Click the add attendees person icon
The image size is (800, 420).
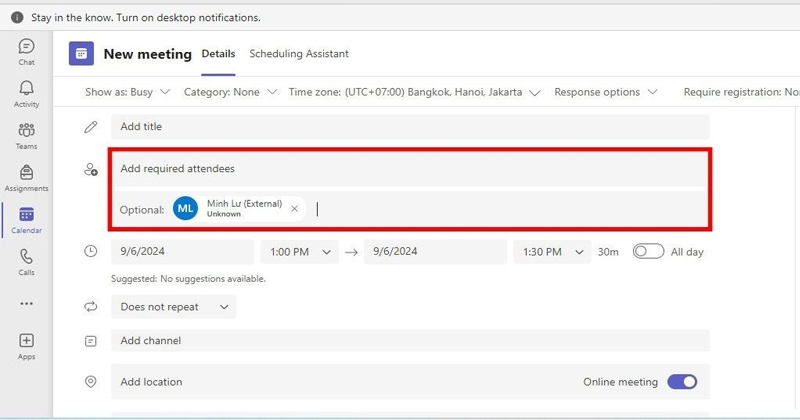pos(90,169)
